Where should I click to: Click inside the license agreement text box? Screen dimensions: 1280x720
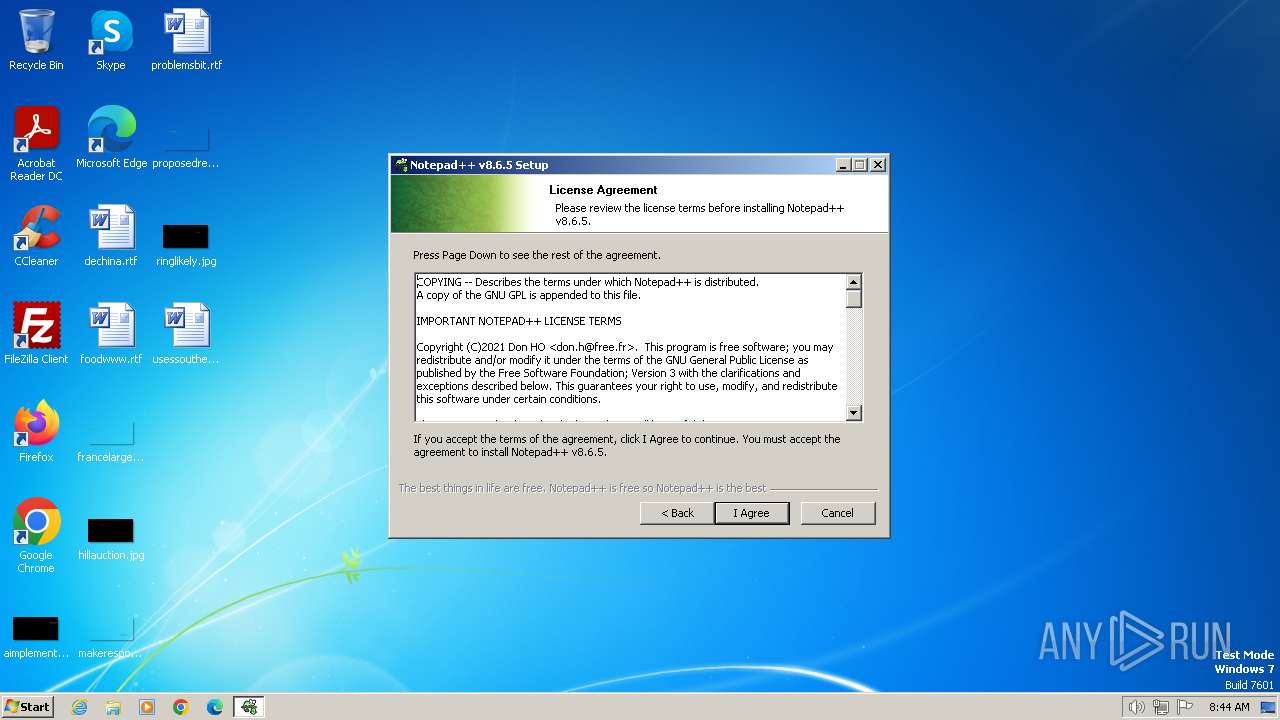630,347
